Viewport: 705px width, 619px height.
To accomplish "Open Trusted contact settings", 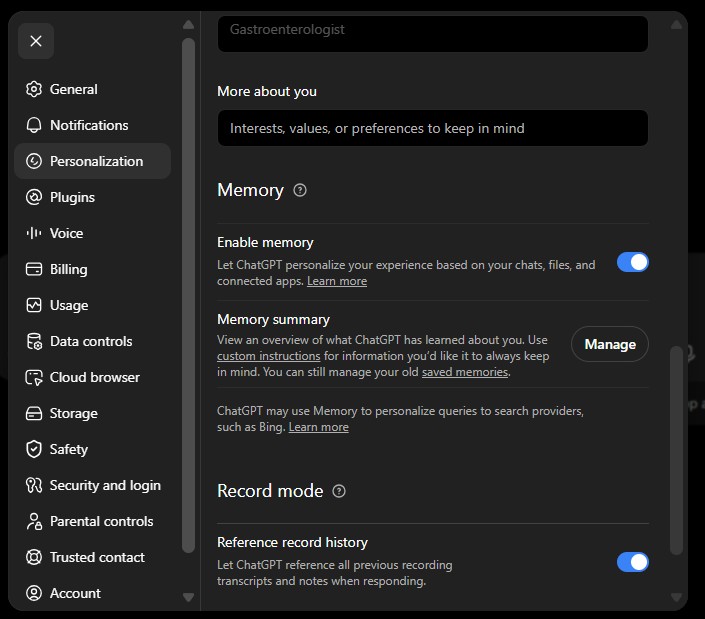I will coord(92,557).
